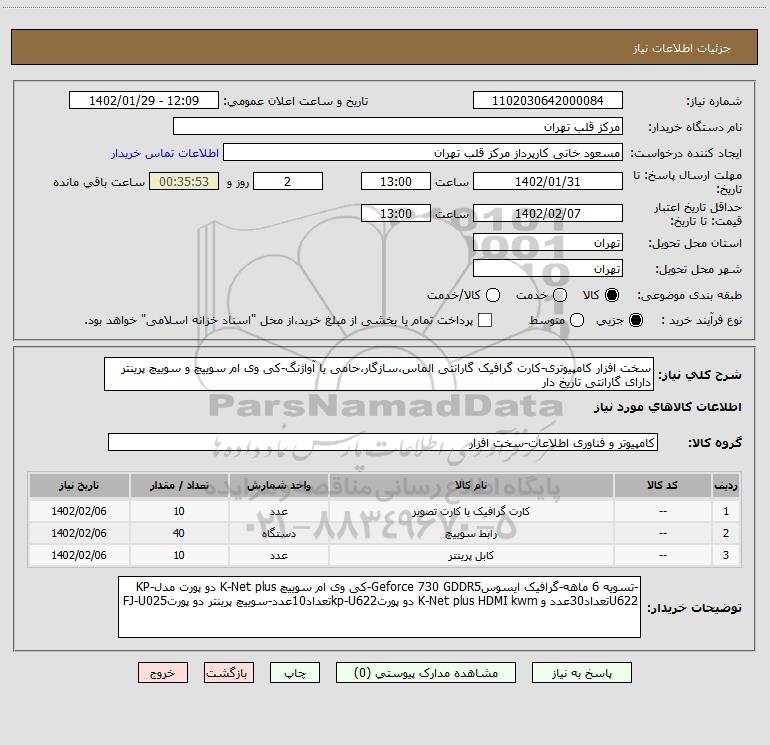
Task: Click unit دستگاه in the switch row
Action: coord(278,534)
